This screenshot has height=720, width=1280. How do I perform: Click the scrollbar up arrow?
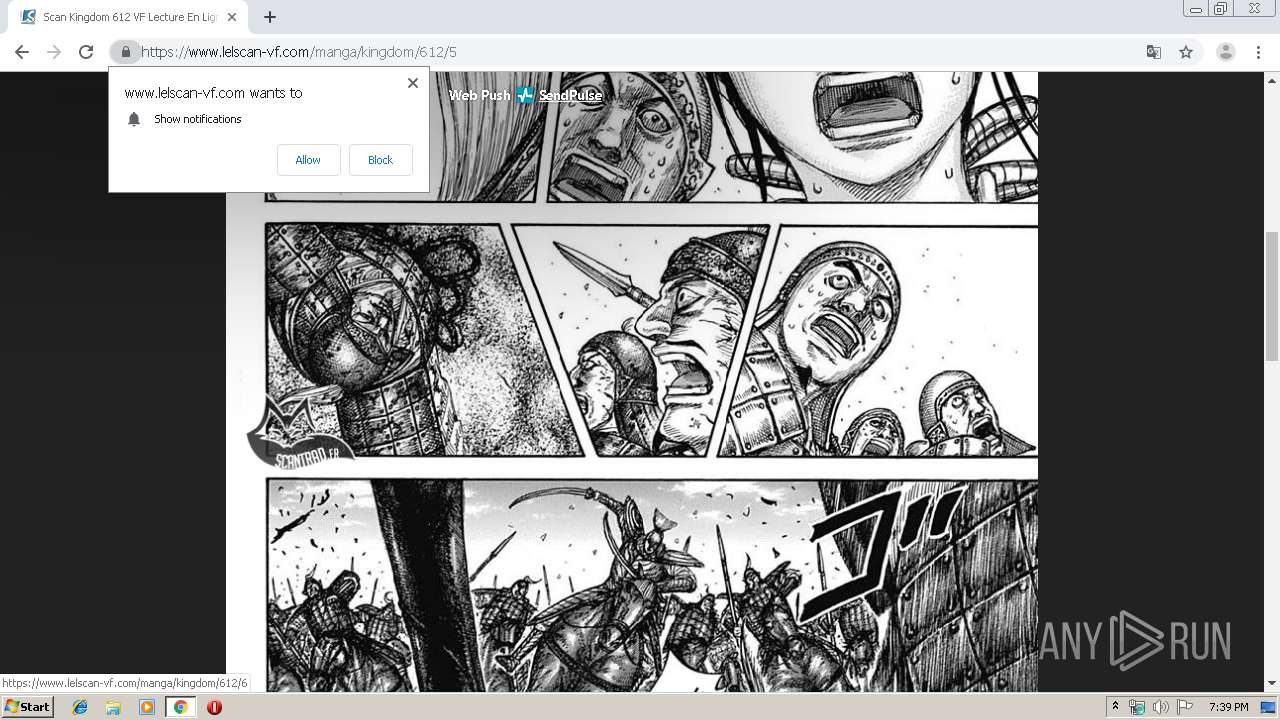coord(1272,79)
